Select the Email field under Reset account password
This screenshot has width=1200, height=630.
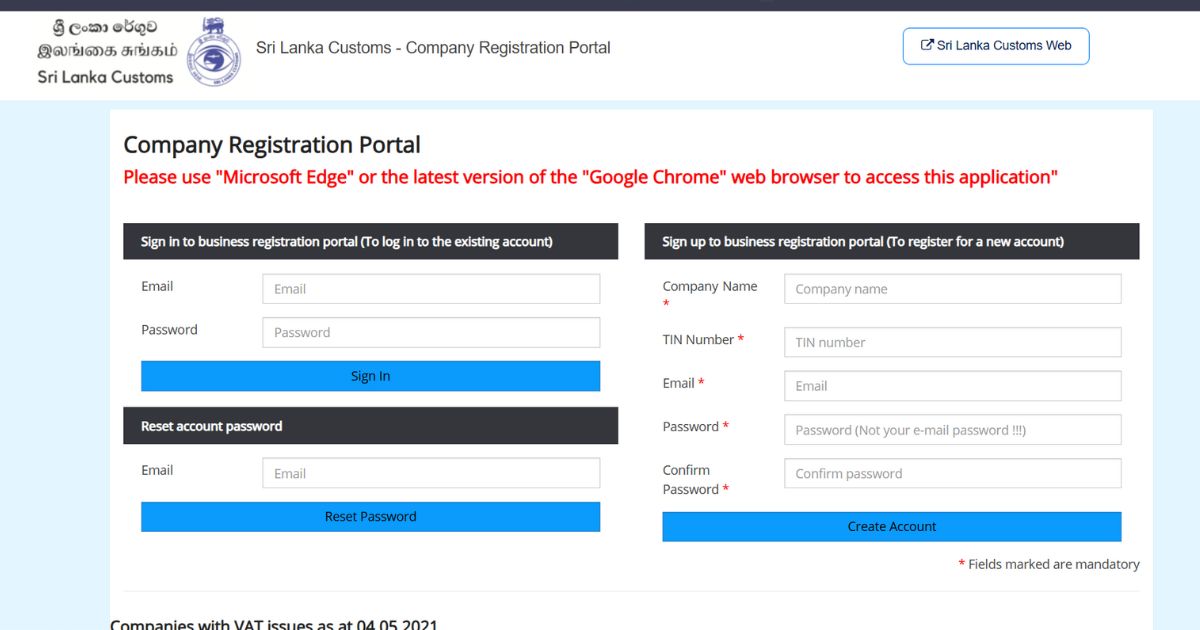pyautogui.click(x=431, y=473)
